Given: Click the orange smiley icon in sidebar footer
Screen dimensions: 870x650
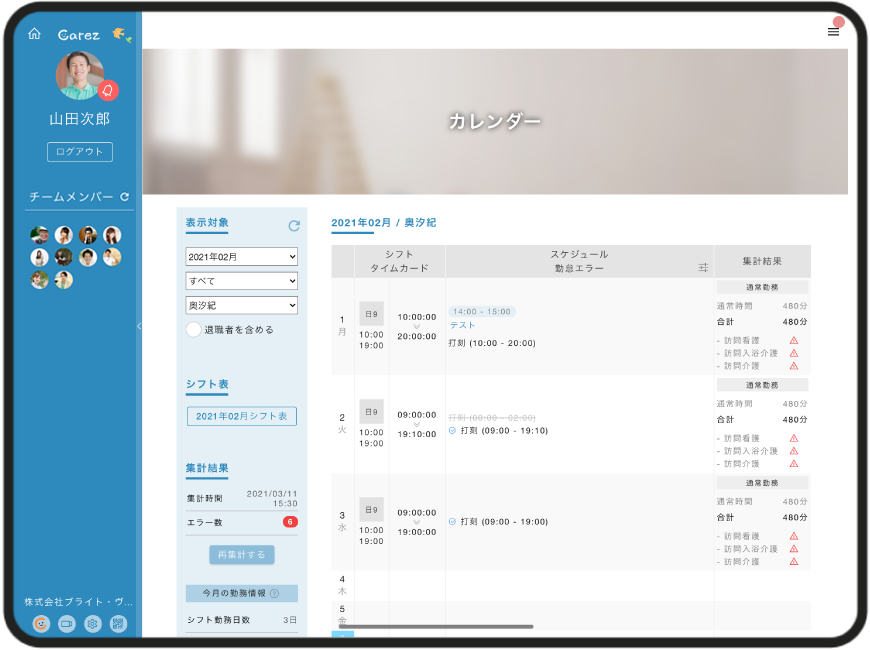Looking at the screenshot, I should [41, 624].
